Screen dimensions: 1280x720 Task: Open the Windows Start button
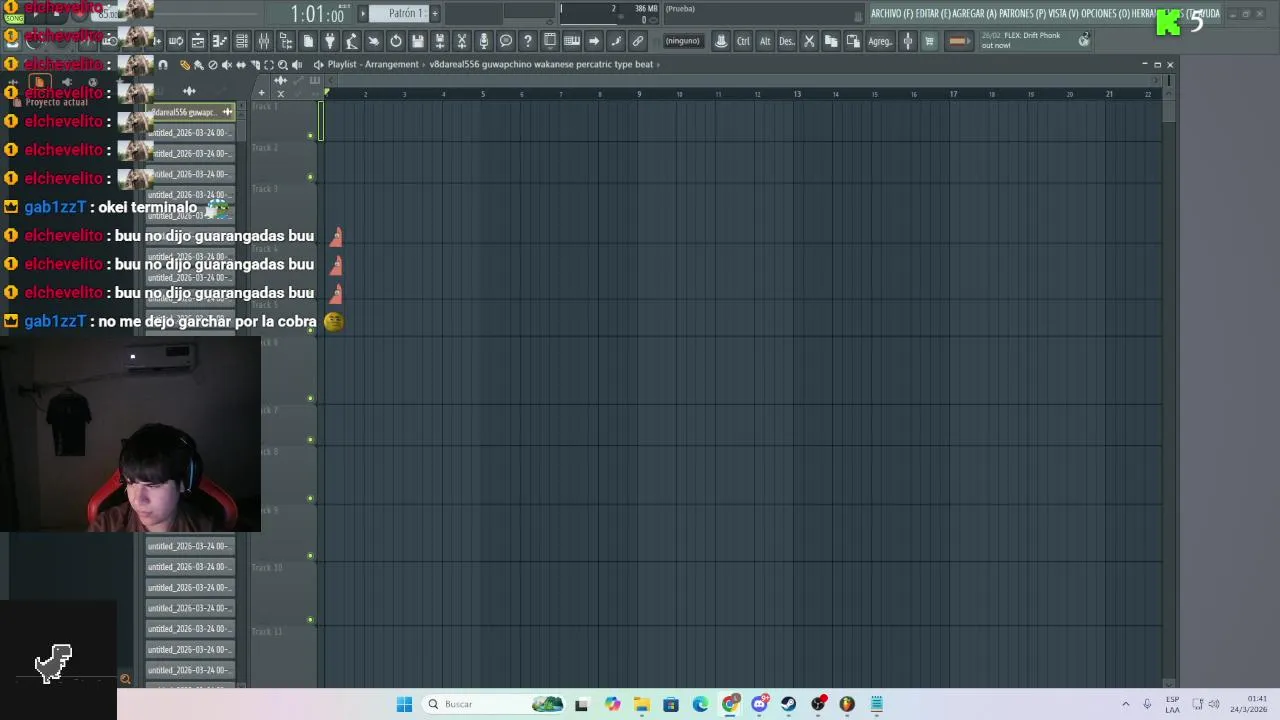tap(404, 704)
